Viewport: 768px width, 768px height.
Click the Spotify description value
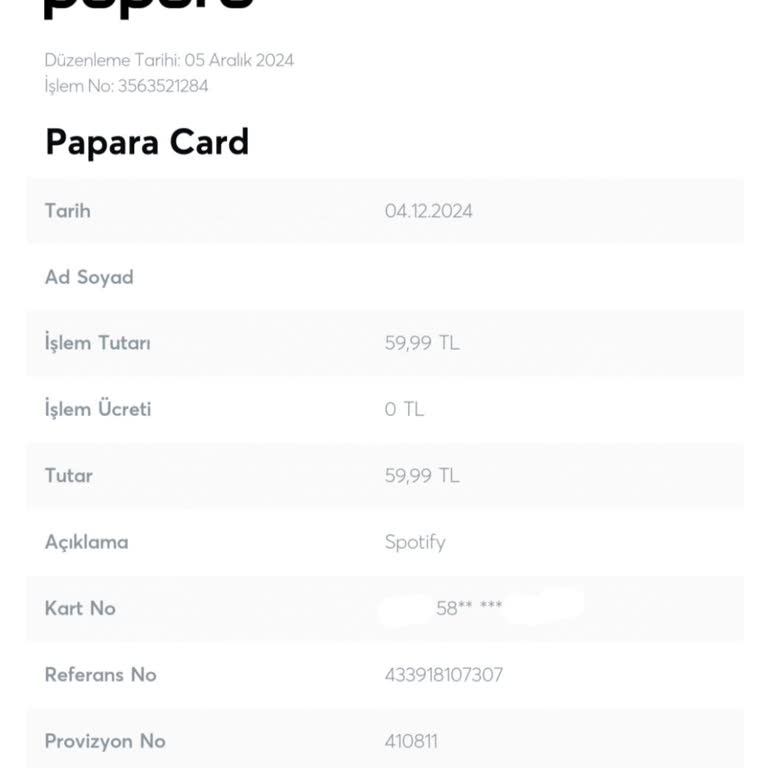click(x=415, y=542)
